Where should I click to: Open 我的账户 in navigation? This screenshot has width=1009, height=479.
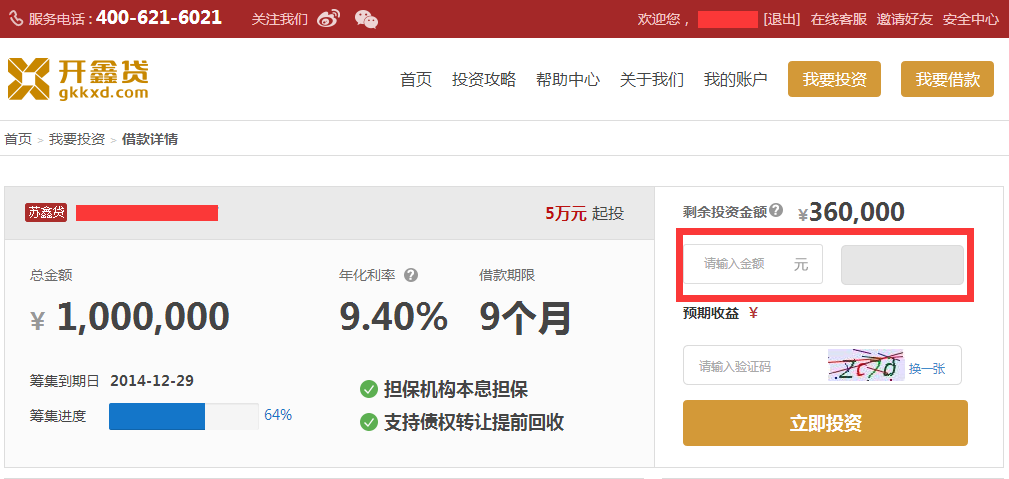[x=735, y=80]
